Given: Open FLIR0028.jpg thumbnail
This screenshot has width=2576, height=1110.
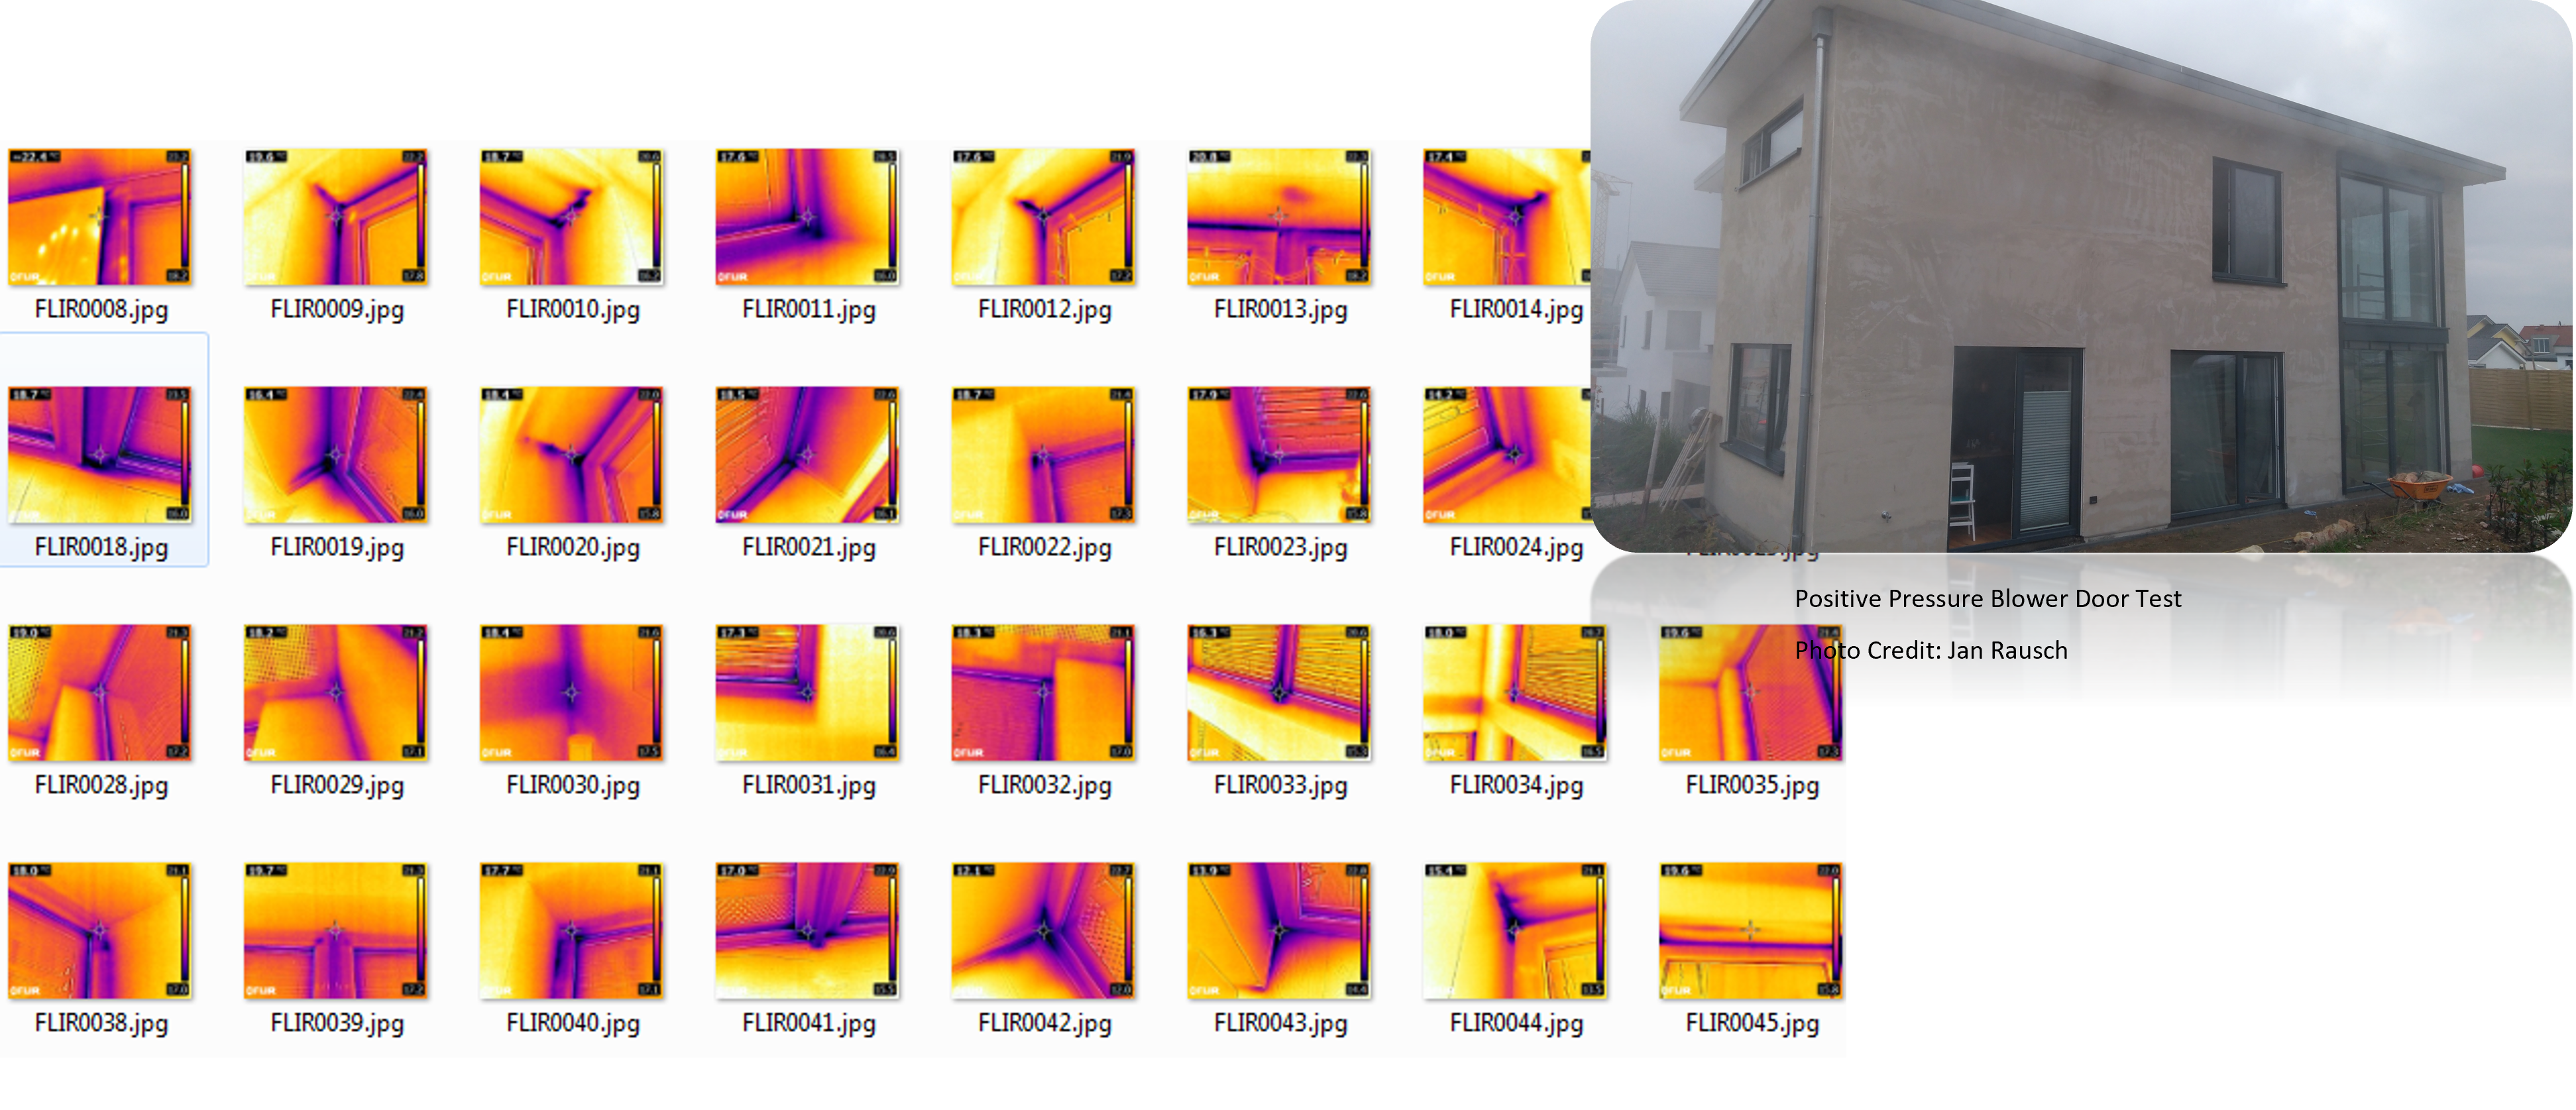Looking at the screenshot, I should tap(100, 693).
